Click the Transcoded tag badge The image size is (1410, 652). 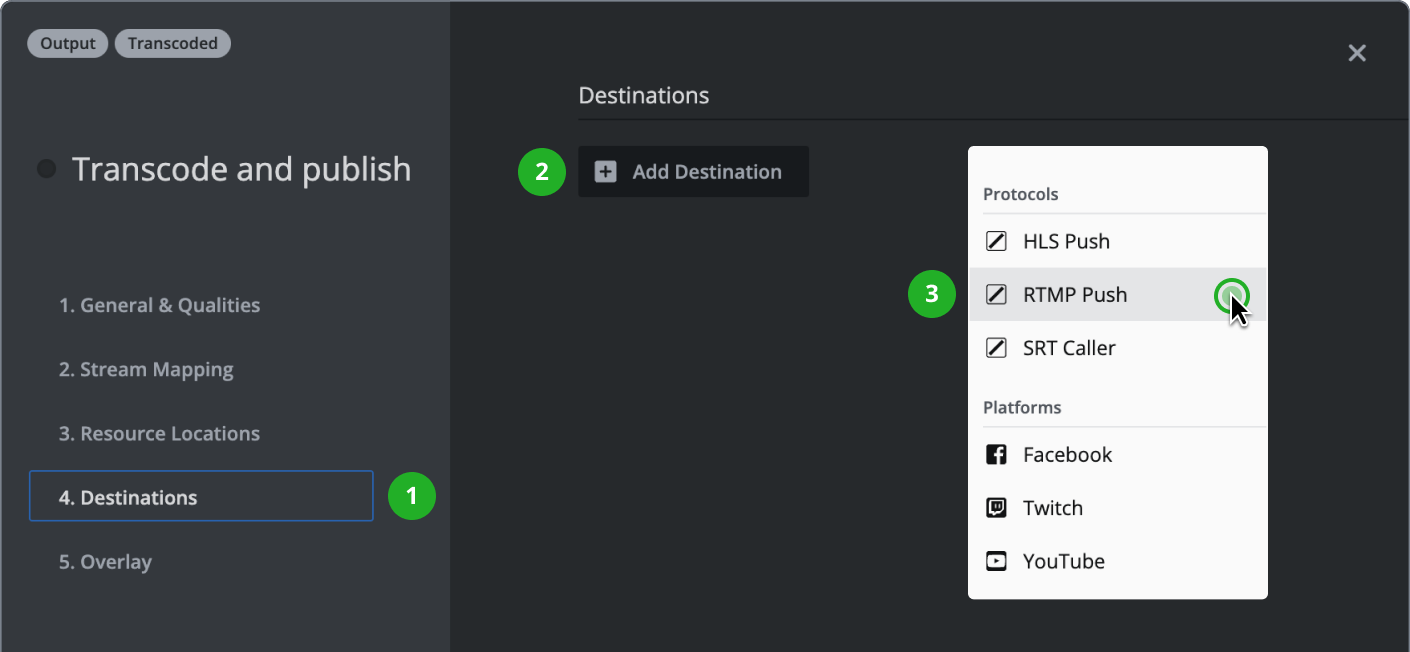(x=173, y=44)
